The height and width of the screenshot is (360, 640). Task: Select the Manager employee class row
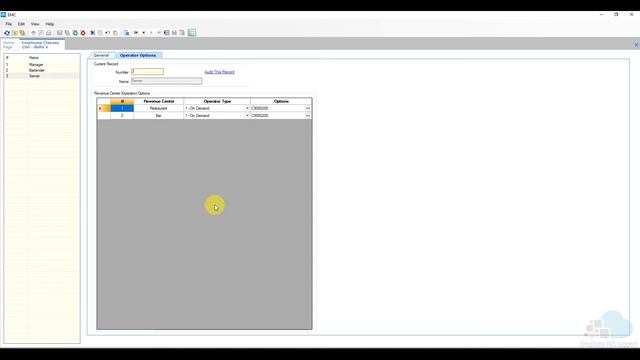click(x=42, y=64)
